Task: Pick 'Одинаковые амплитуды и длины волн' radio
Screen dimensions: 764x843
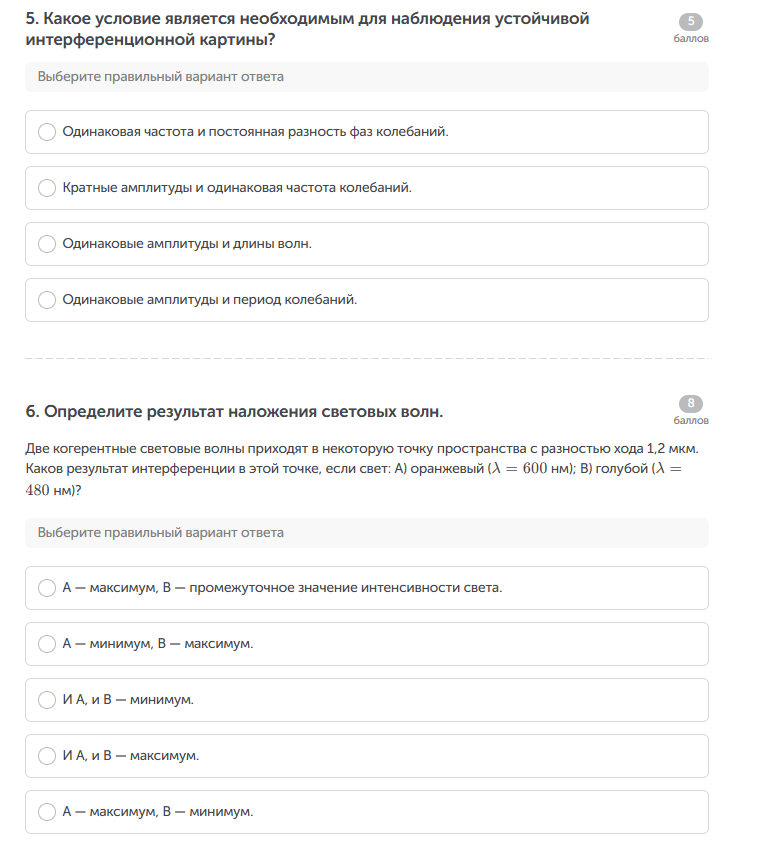Action: (47, 244)
